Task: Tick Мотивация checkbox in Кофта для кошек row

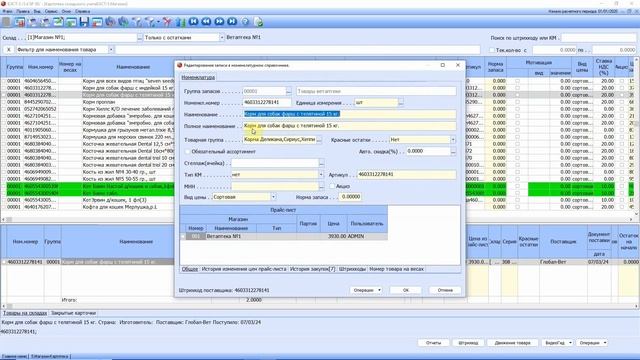Action: click(518, 207)
